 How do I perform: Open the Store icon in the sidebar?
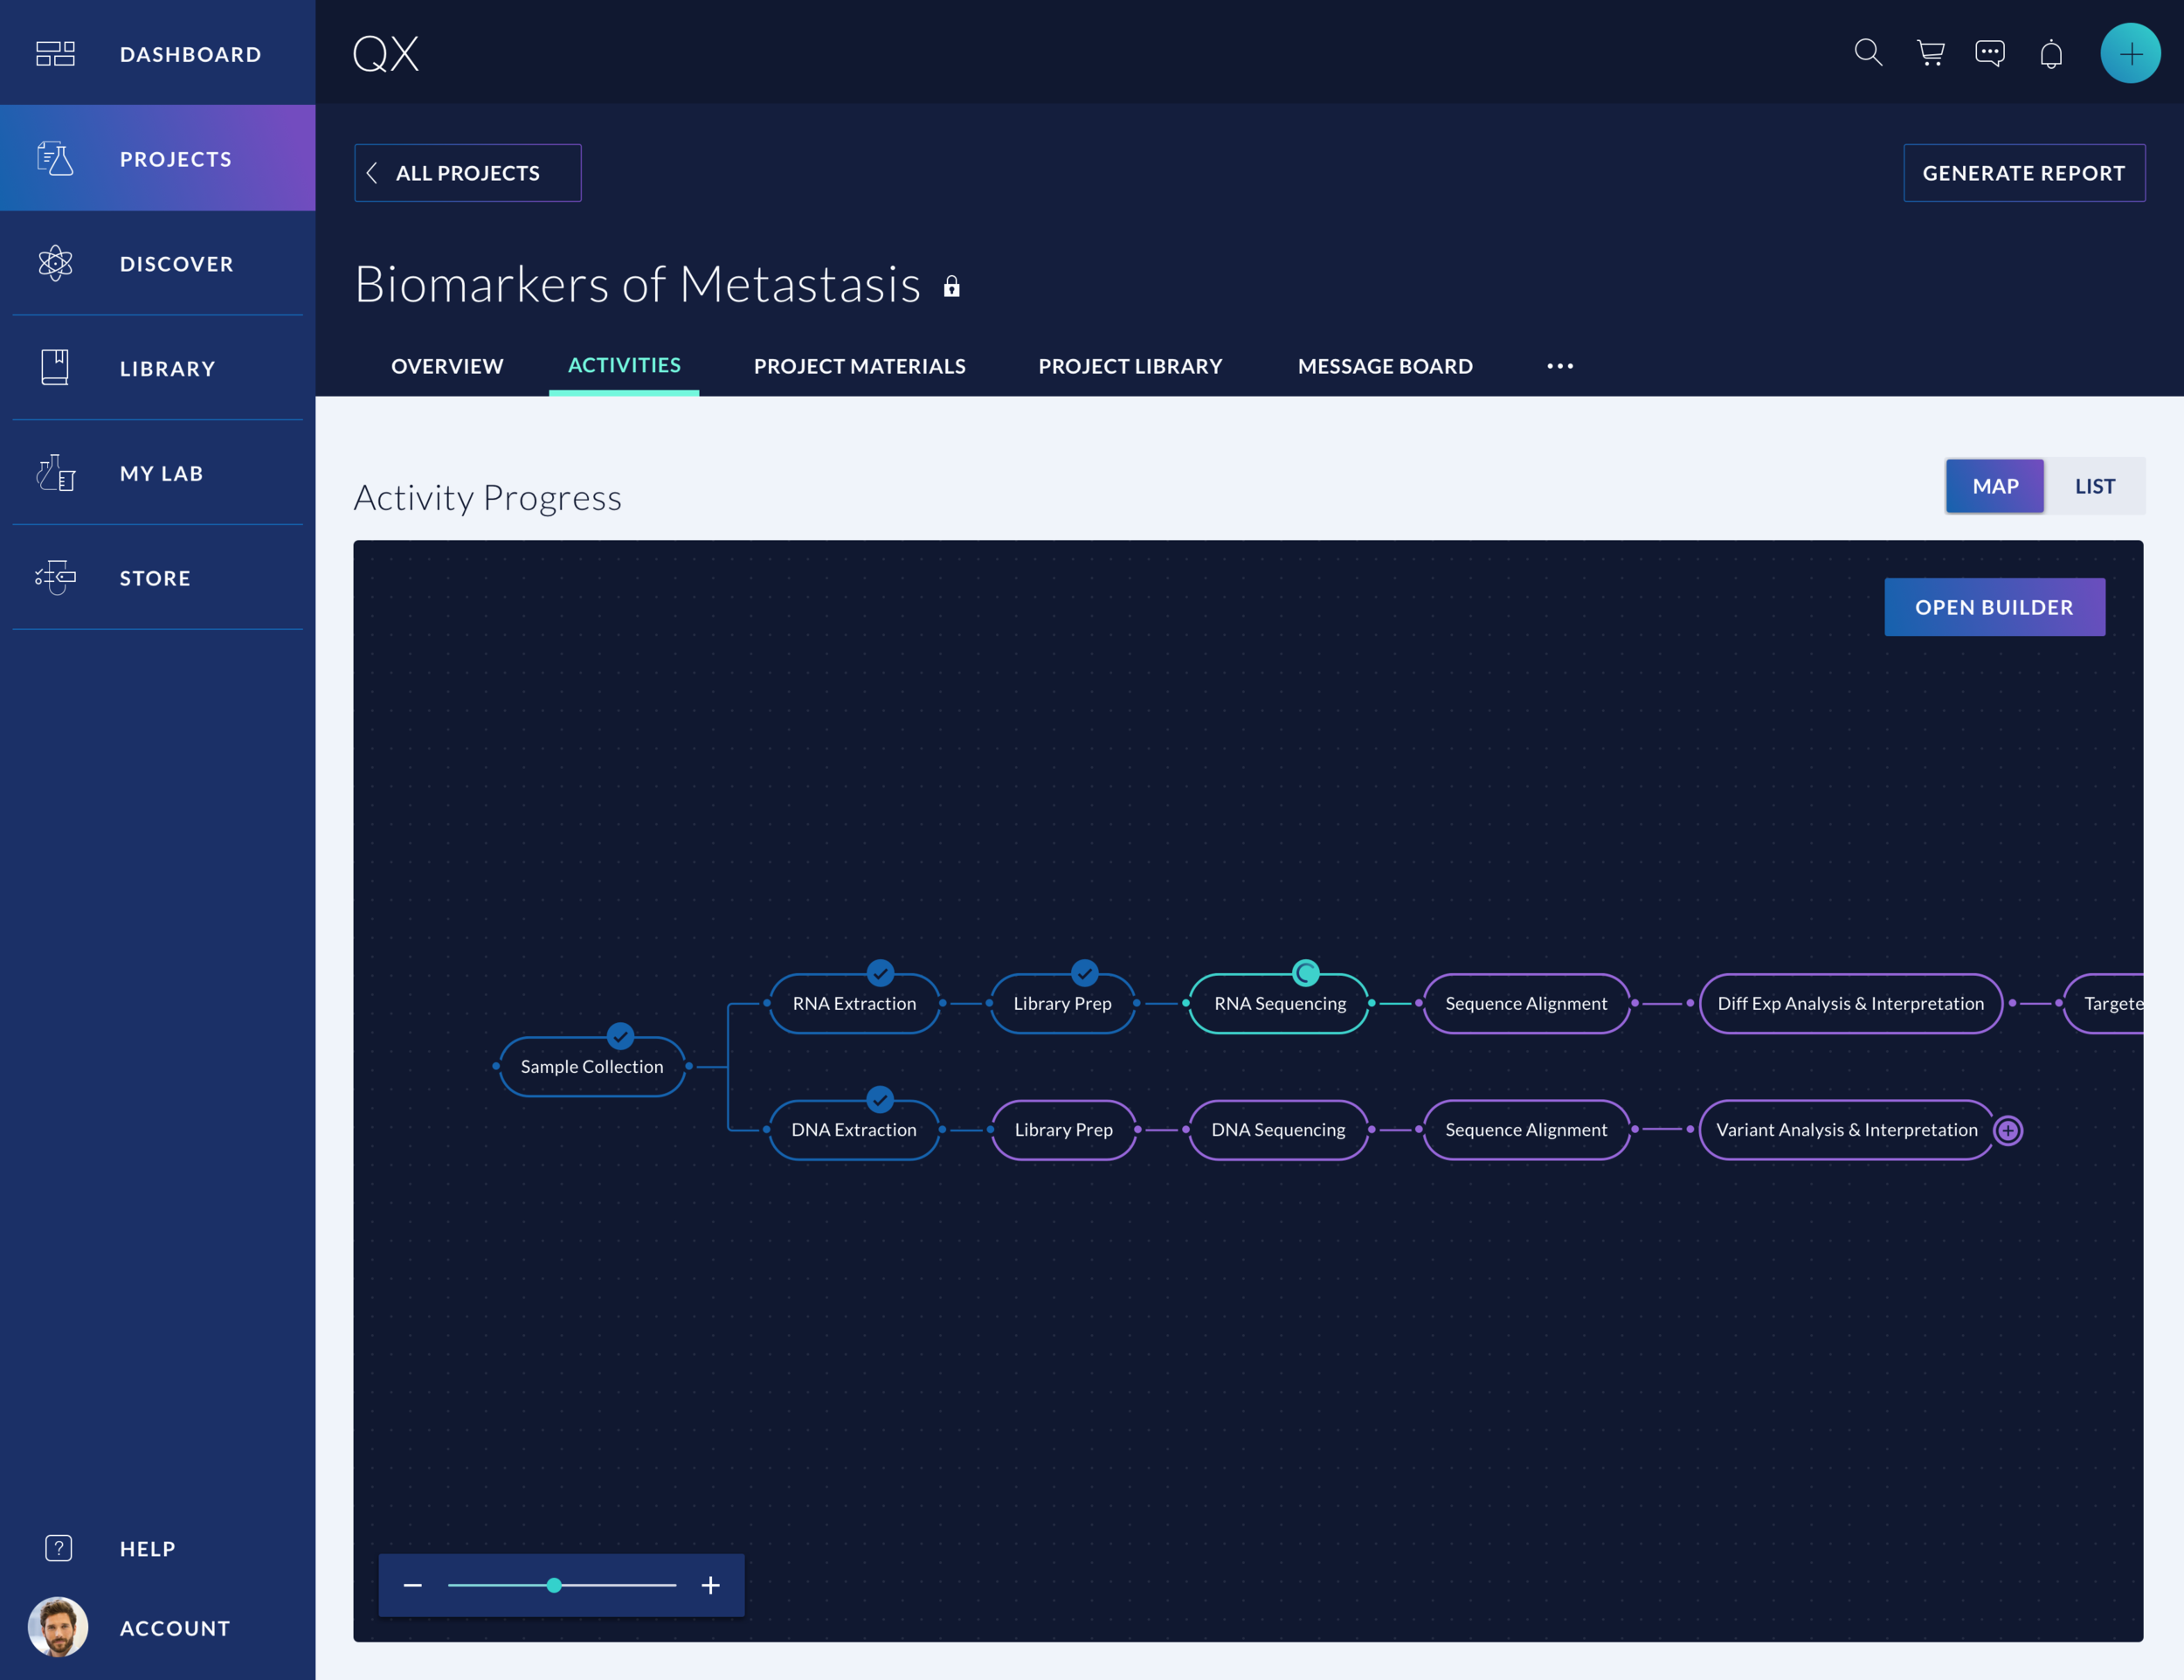56,578
